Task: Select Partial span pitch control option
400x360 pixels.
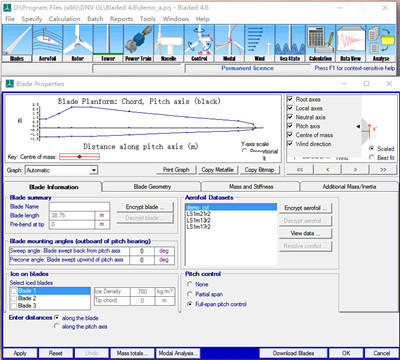Action: click(190, 294)
